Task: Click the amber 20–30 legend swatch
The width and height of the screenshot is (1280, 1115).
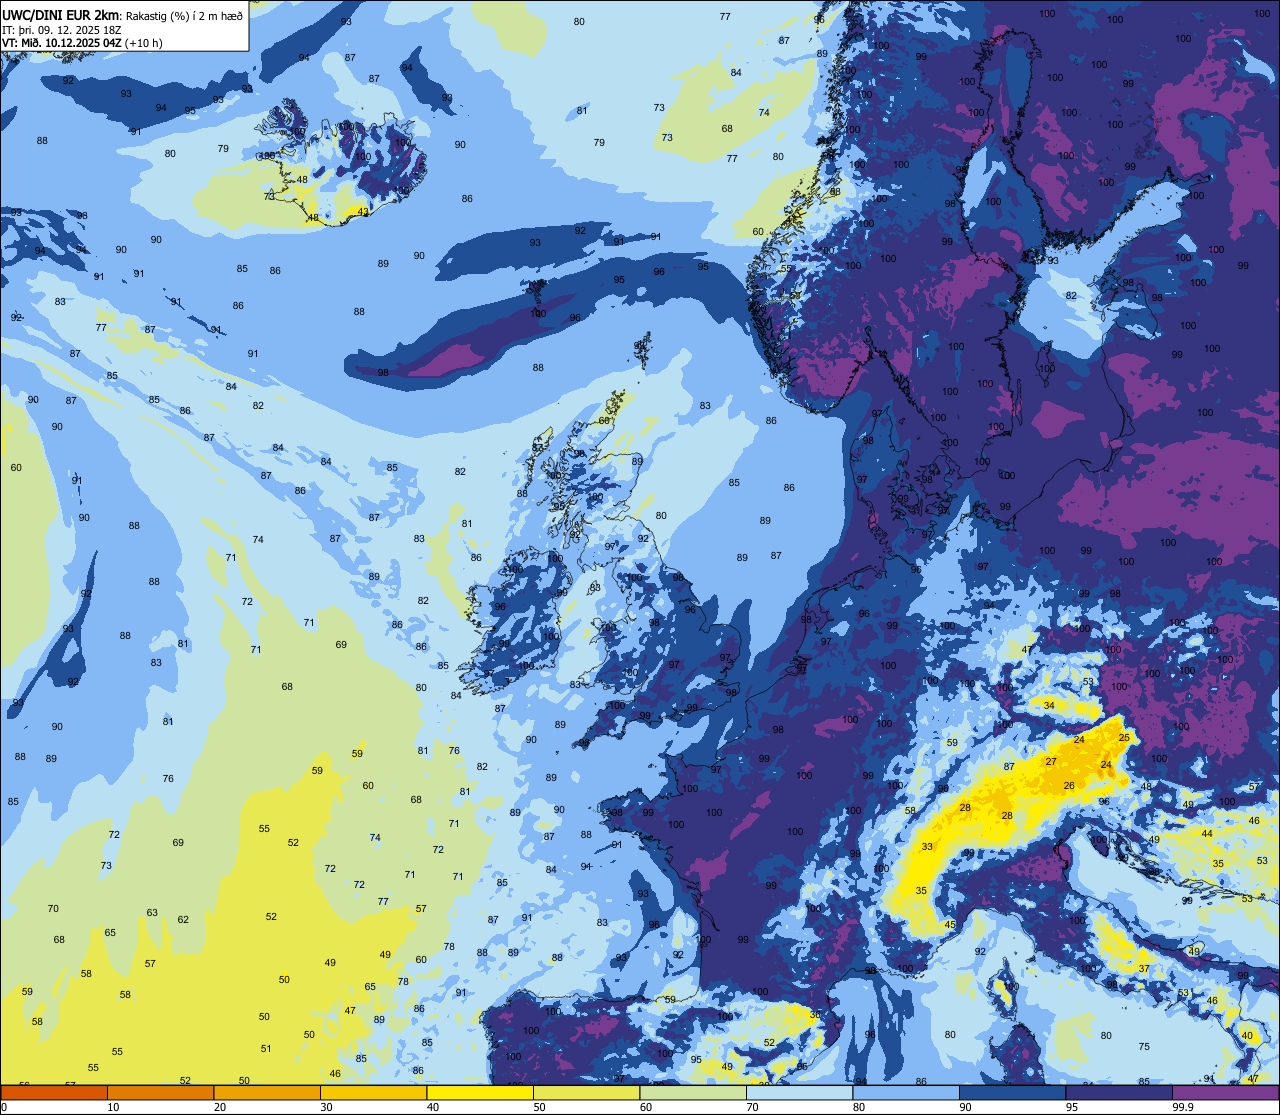Action: point(267,1092)
